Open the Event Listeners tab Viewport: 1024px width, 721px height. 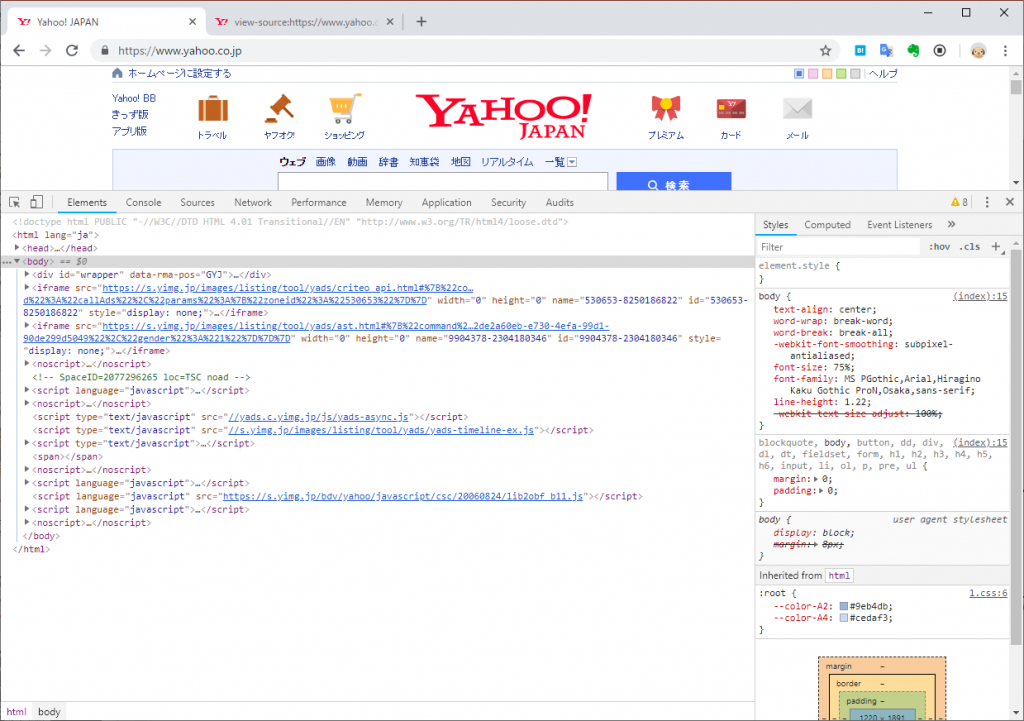900,225
